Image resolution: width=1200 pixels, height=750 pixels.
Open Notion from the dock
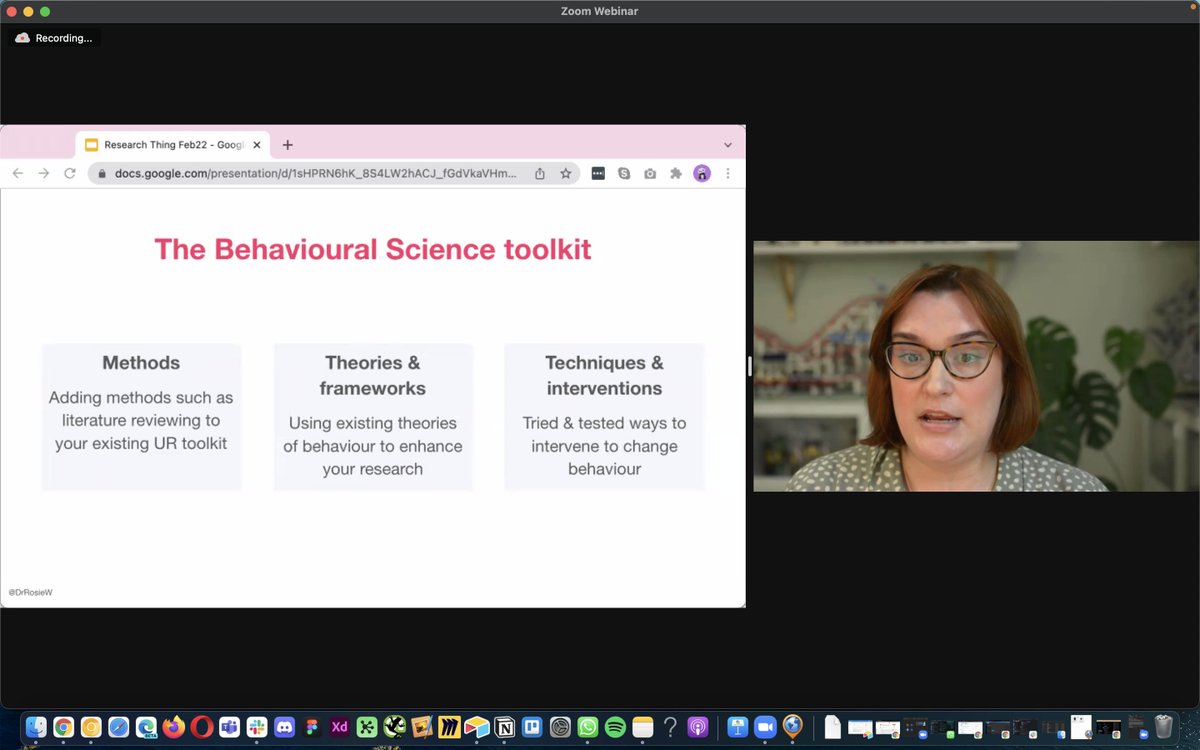[504, 727]
